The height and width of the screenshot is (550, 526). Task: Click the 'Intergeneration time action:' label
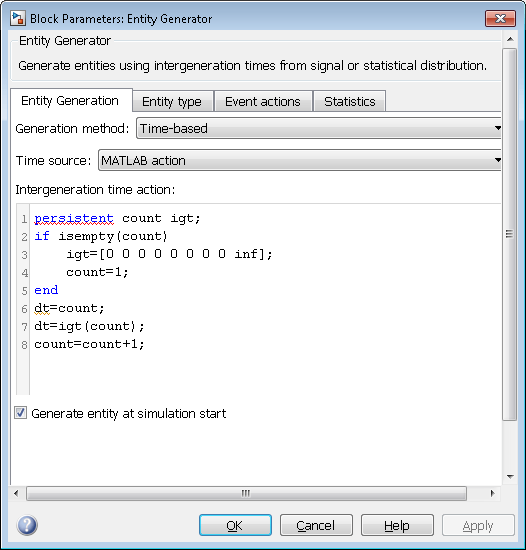95,190
